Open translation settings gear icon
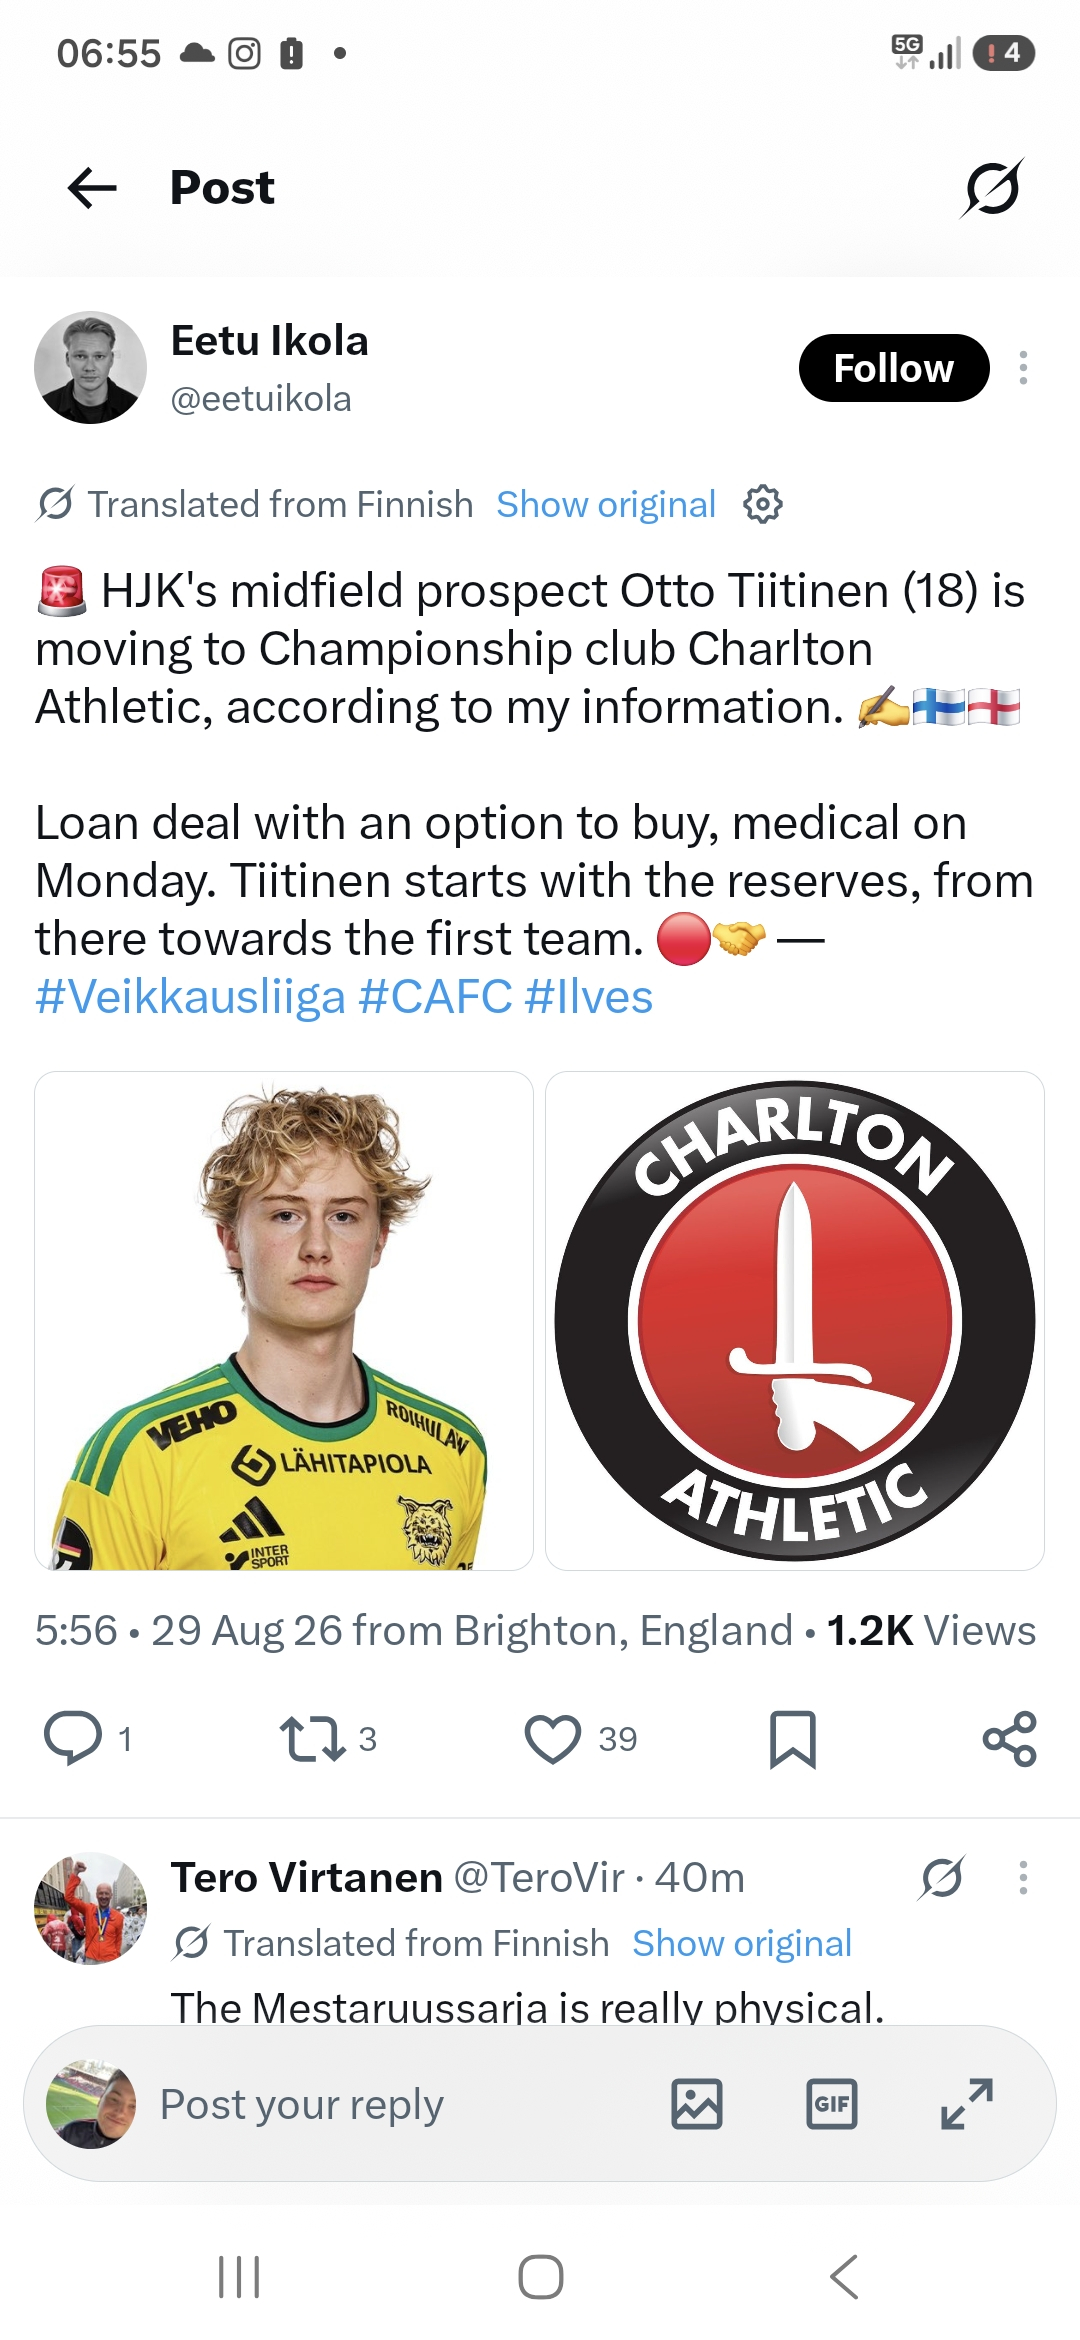This screenshot has width=1080, height=2340. [x=763, y=504]
